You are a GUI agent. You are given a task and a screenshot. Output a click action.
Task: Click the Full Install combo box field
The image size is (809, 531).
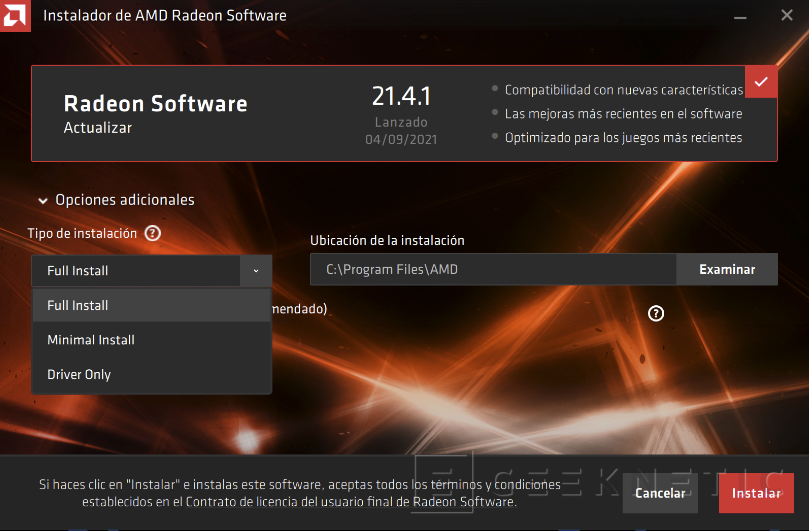(135, 271)
